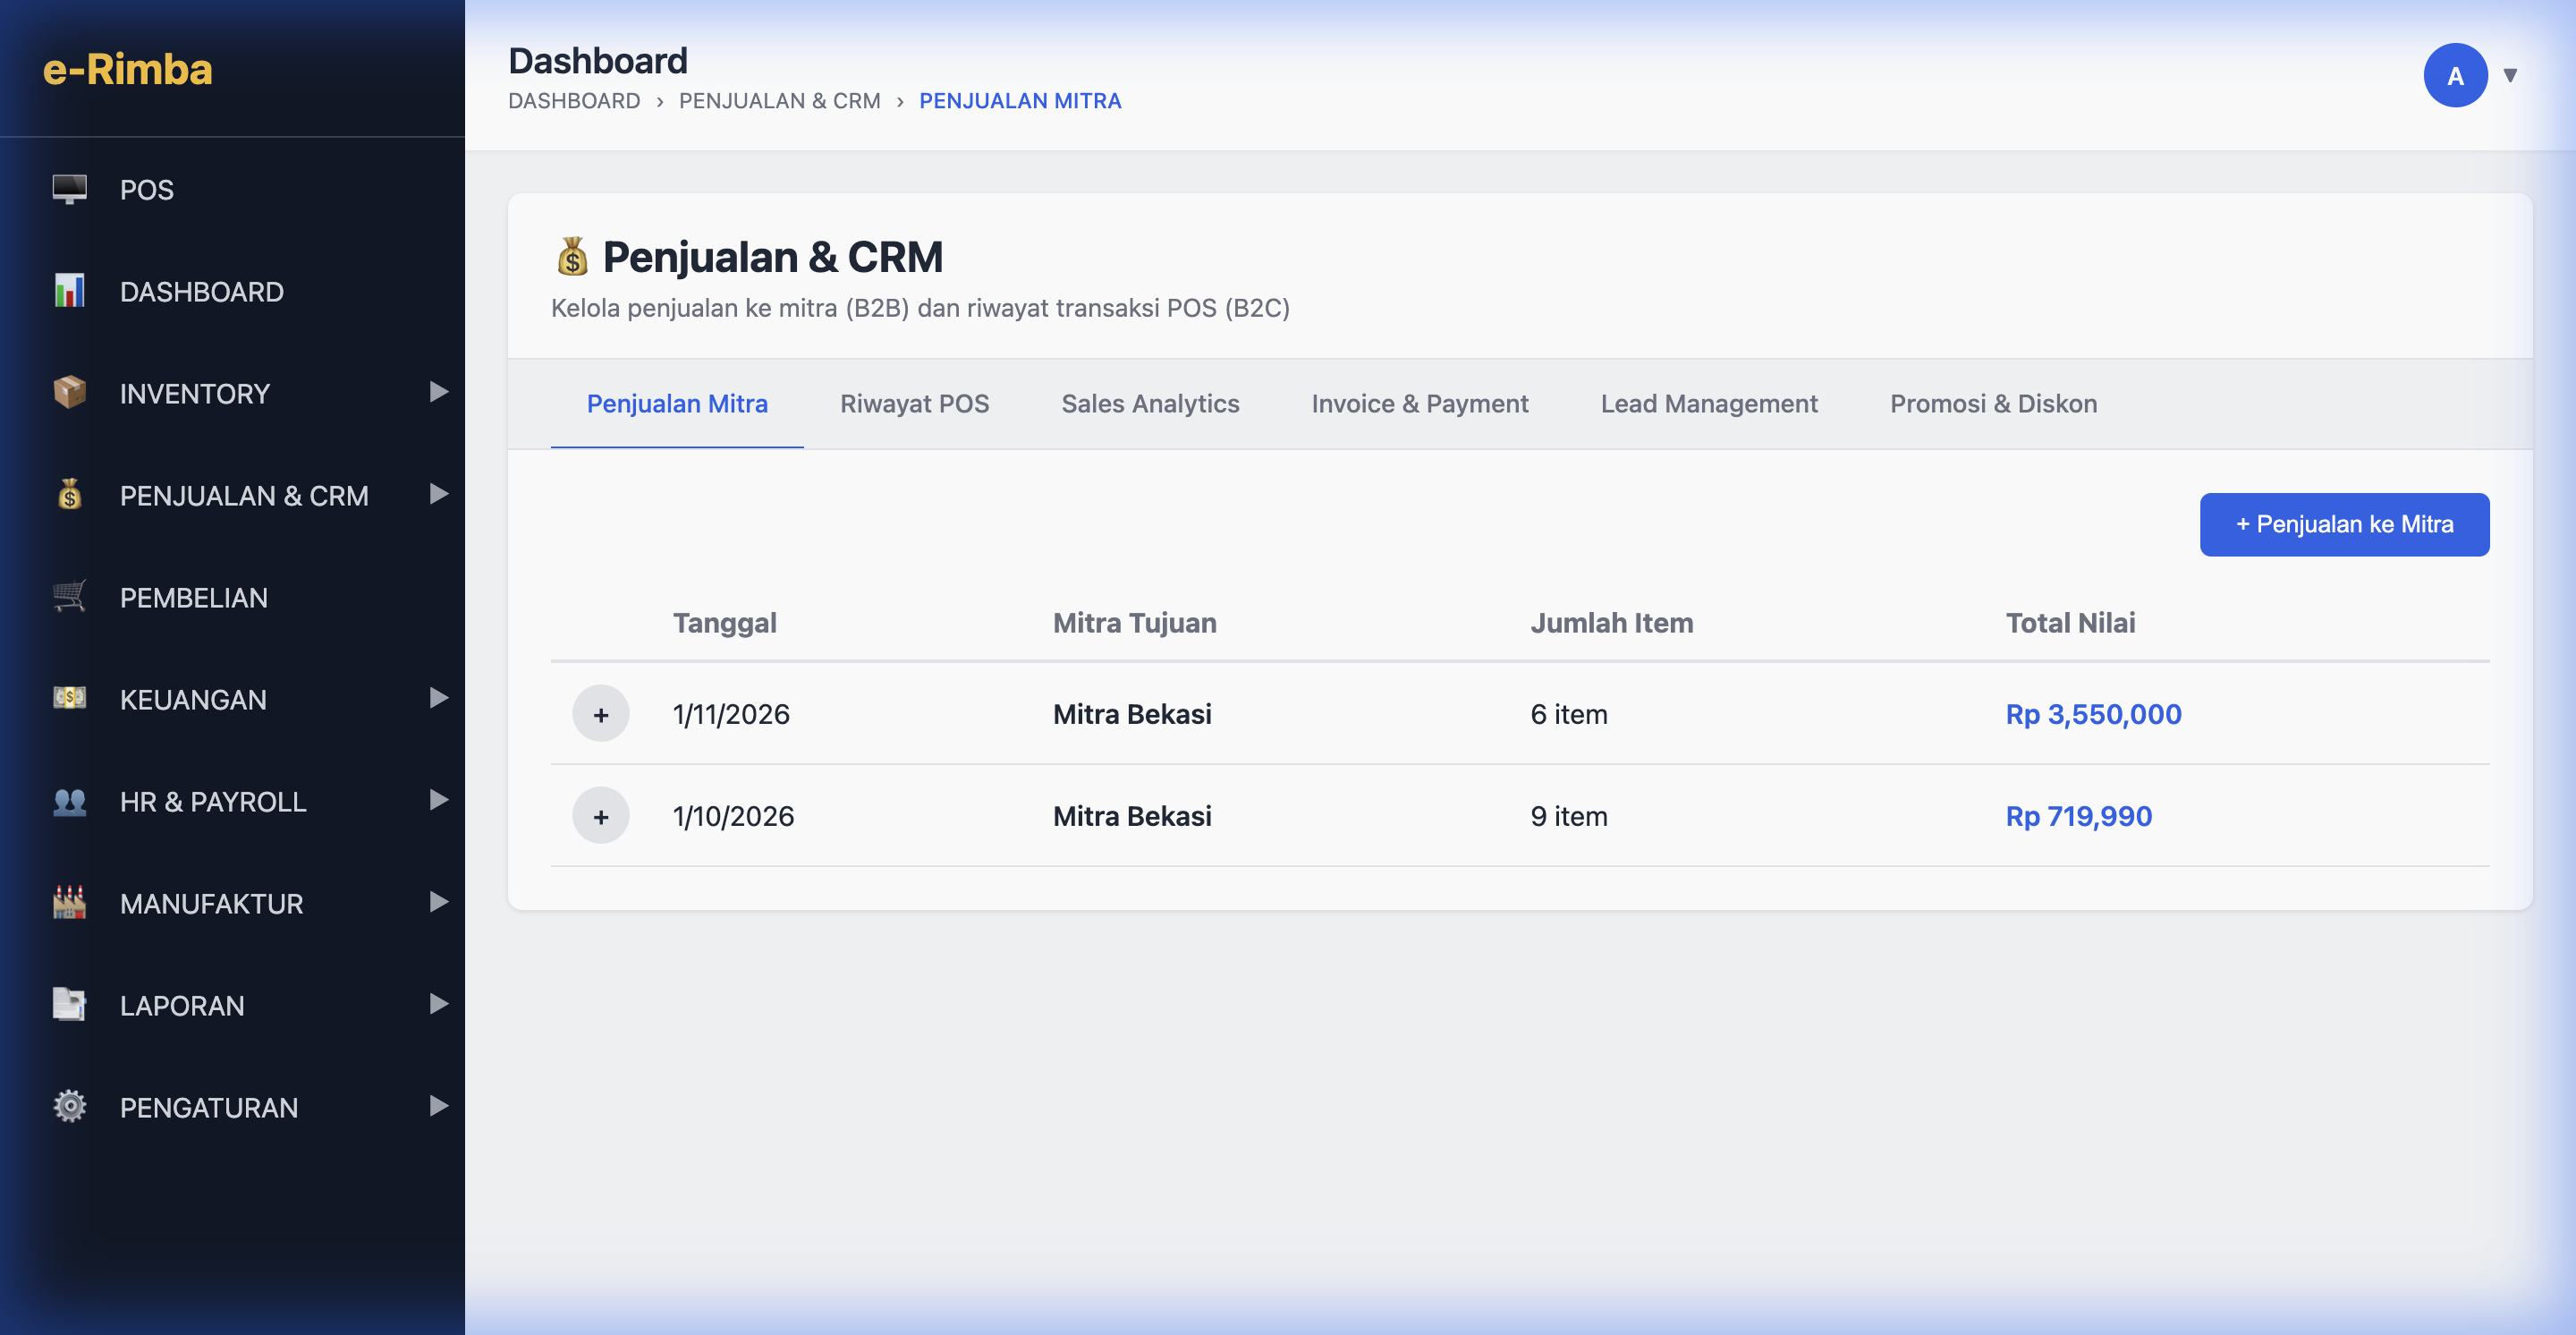Click the Manufaktur factory icon
The width and height of the screenshot is (2576, 1335).
tap(69, 903)
